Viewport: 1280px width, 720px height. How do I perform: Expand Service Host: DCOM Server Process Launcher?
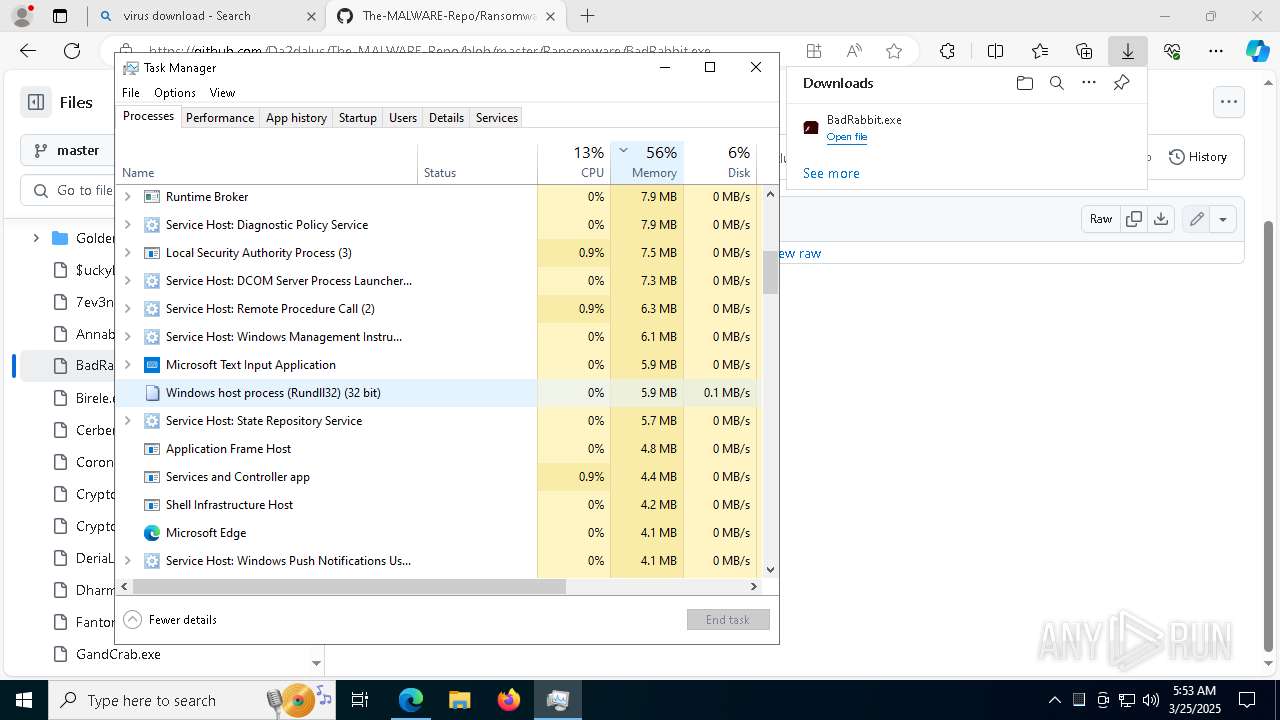(x=127, y=281)
